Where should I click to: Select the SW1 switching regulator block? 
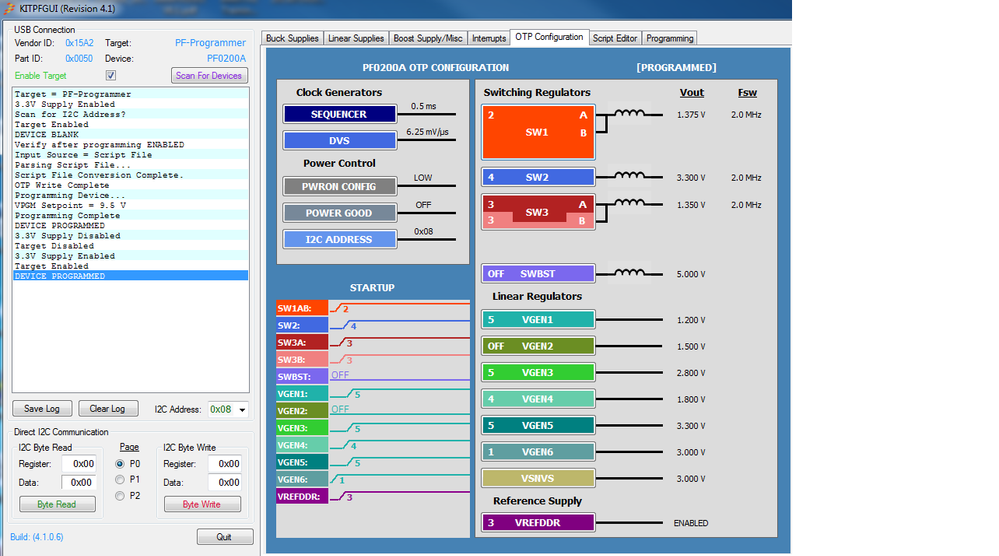(x=538, y=132)
